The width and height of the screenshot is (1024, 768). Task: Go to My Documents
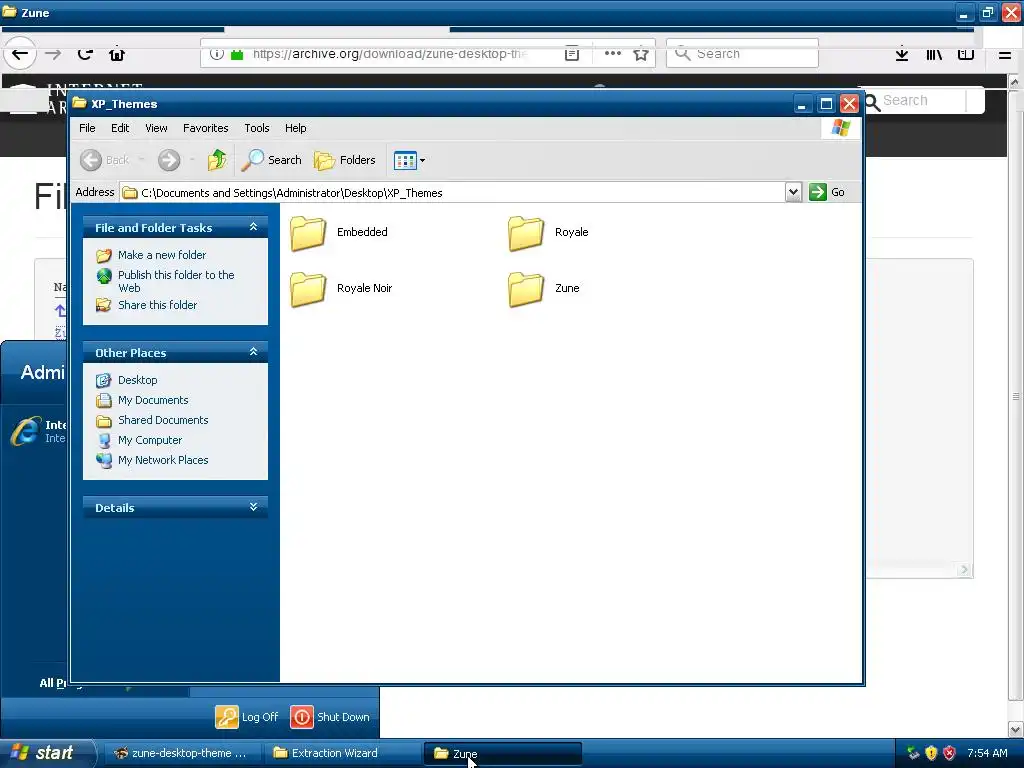pyautogui.click(x=153, y=400)
